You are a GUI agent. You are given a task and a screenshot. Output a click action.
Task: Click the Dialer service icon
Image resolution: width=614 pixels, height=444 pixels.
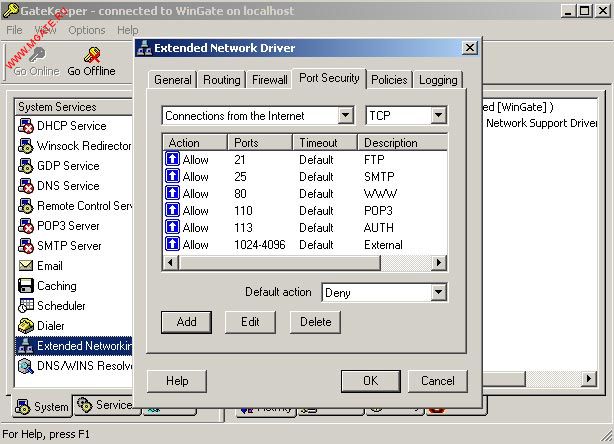coord(26,326)
